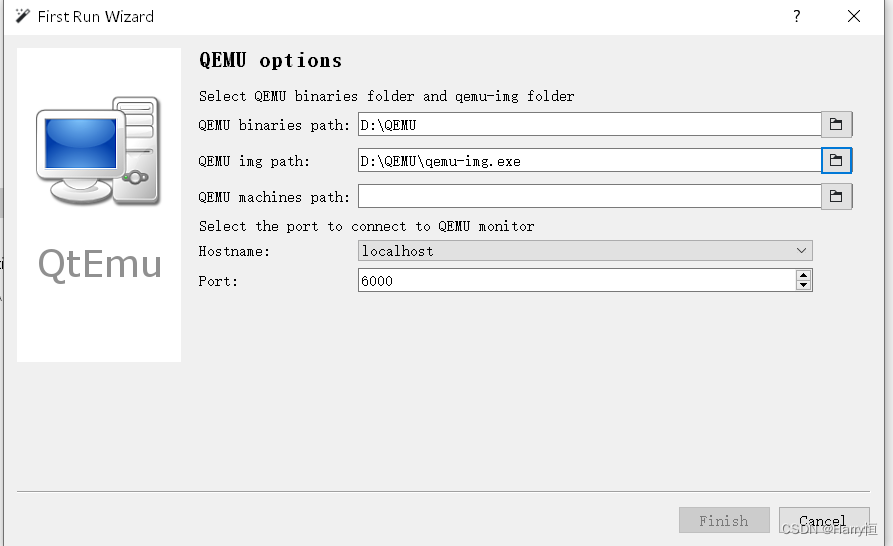This screenshot has width=893, height=546.
Task: Click the 'QEMU options' heading
Action: (x=271, y=60)
